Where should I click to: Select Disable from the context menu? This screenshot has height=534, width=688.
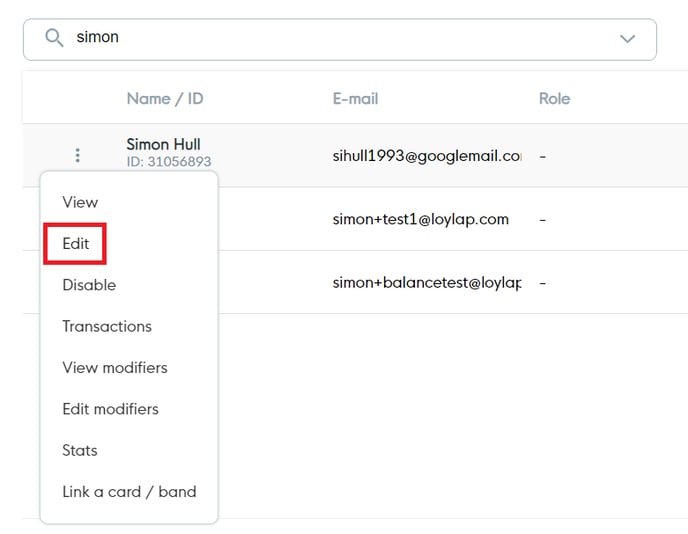(x=89, y=285)
